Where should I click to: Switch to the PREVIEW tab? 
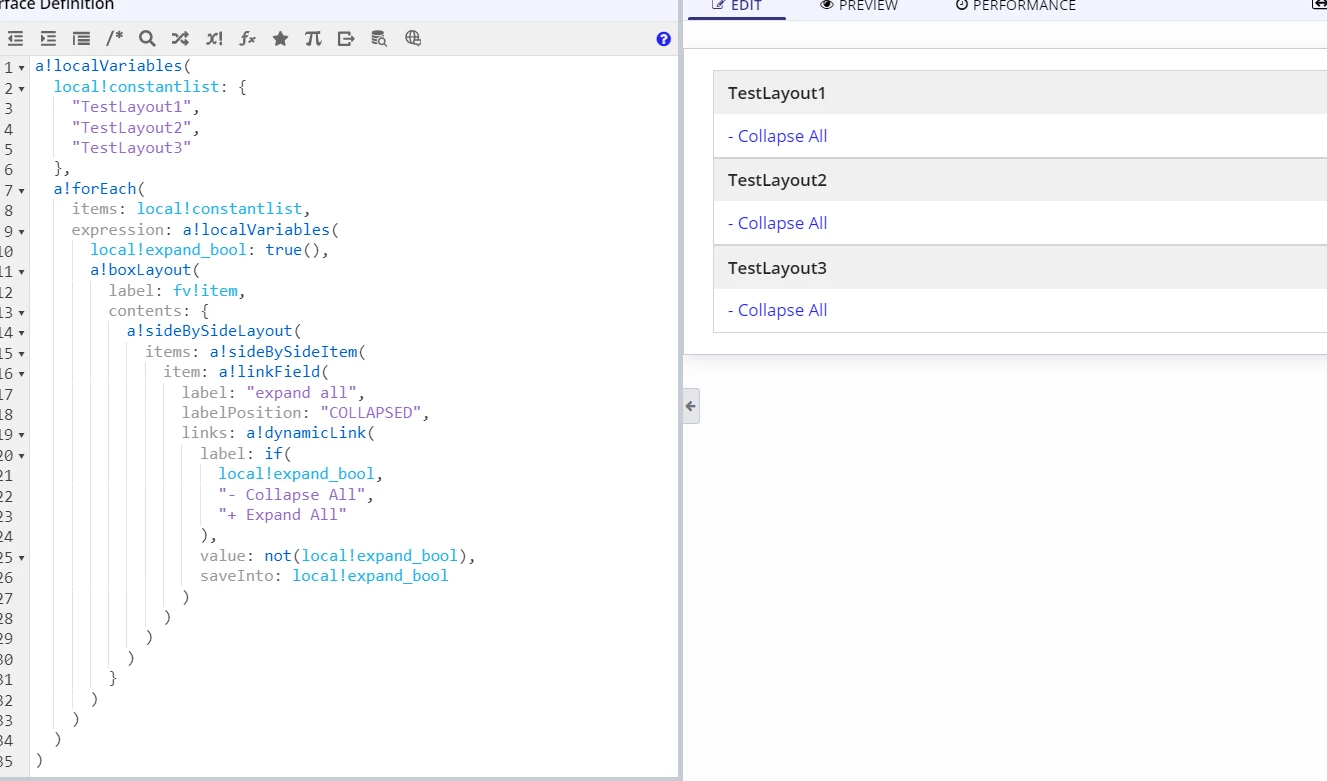pos(859,6)
